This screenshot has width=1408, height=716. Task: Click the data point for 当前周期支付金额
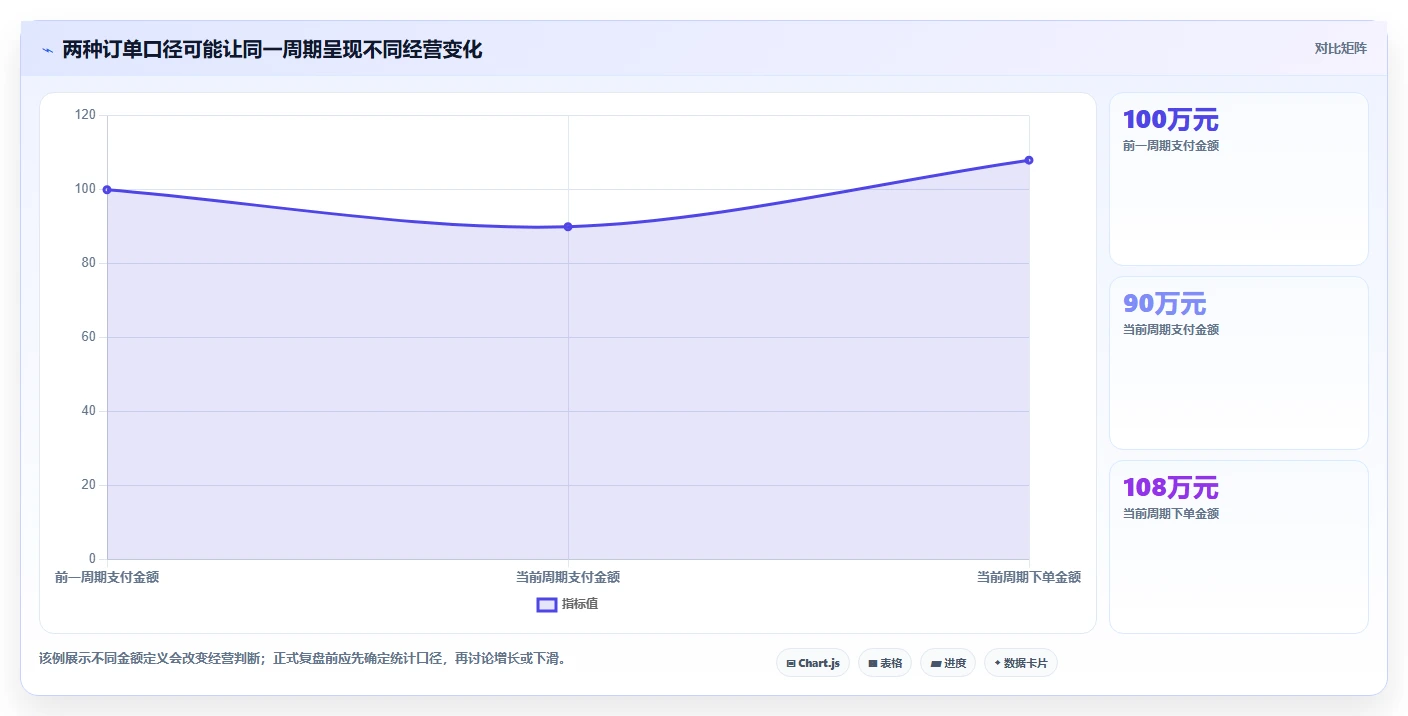tap(568, 227)
